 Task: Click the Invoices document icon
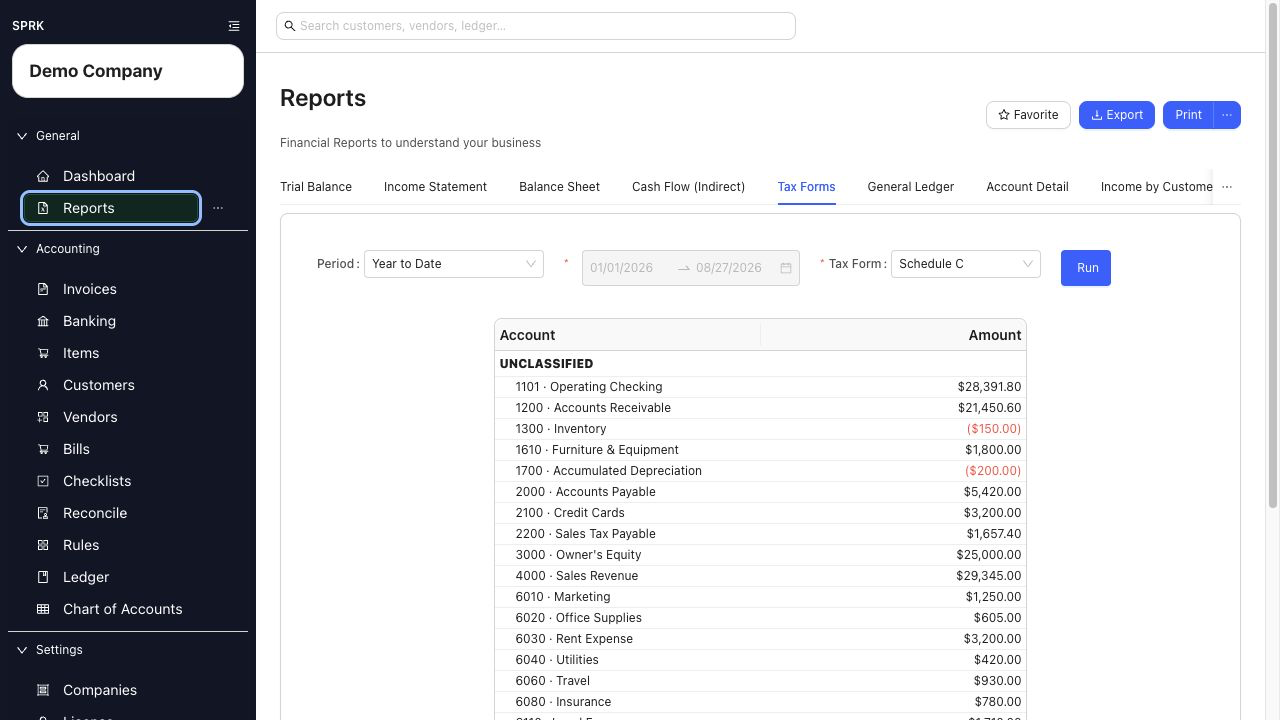point(43,289)
